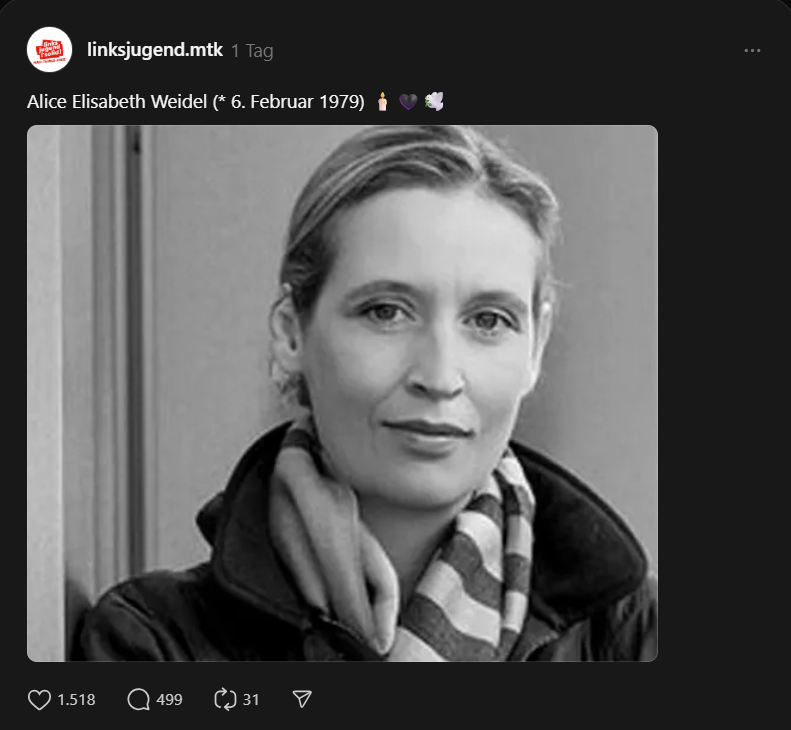Click the 'Alice Elisabeth Weidel' name text

coord(117,101)
